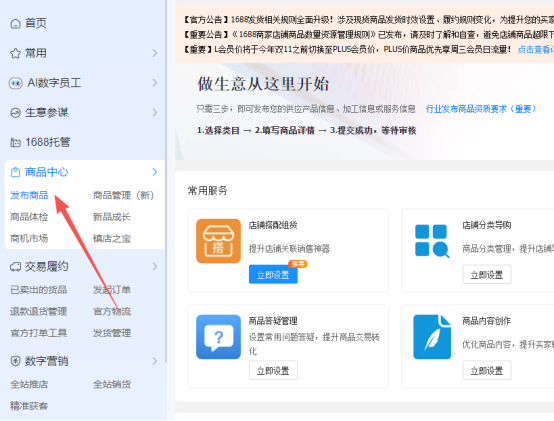The image size is (554, 421).
Task: Open 首页 in the sidebar
Action: click(36, 24)
